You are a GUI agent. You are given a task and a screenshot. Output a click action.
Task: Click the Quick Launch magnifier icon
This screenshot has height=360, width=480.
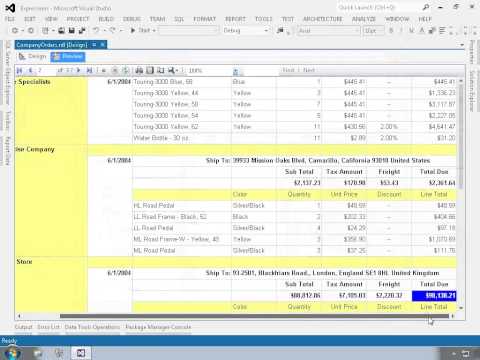pyautogui.click(x=426, y=7)
